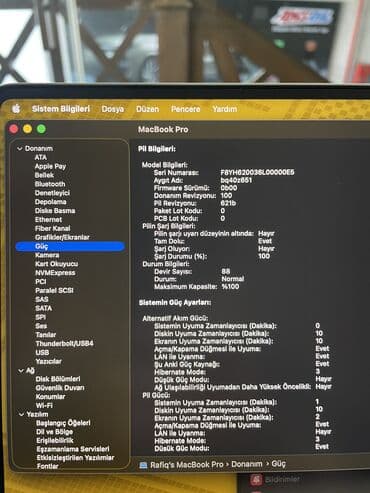The image size is (370, 493).
Task: Select Ethernet in the sidebar
Action: click(x=48, y=219)
